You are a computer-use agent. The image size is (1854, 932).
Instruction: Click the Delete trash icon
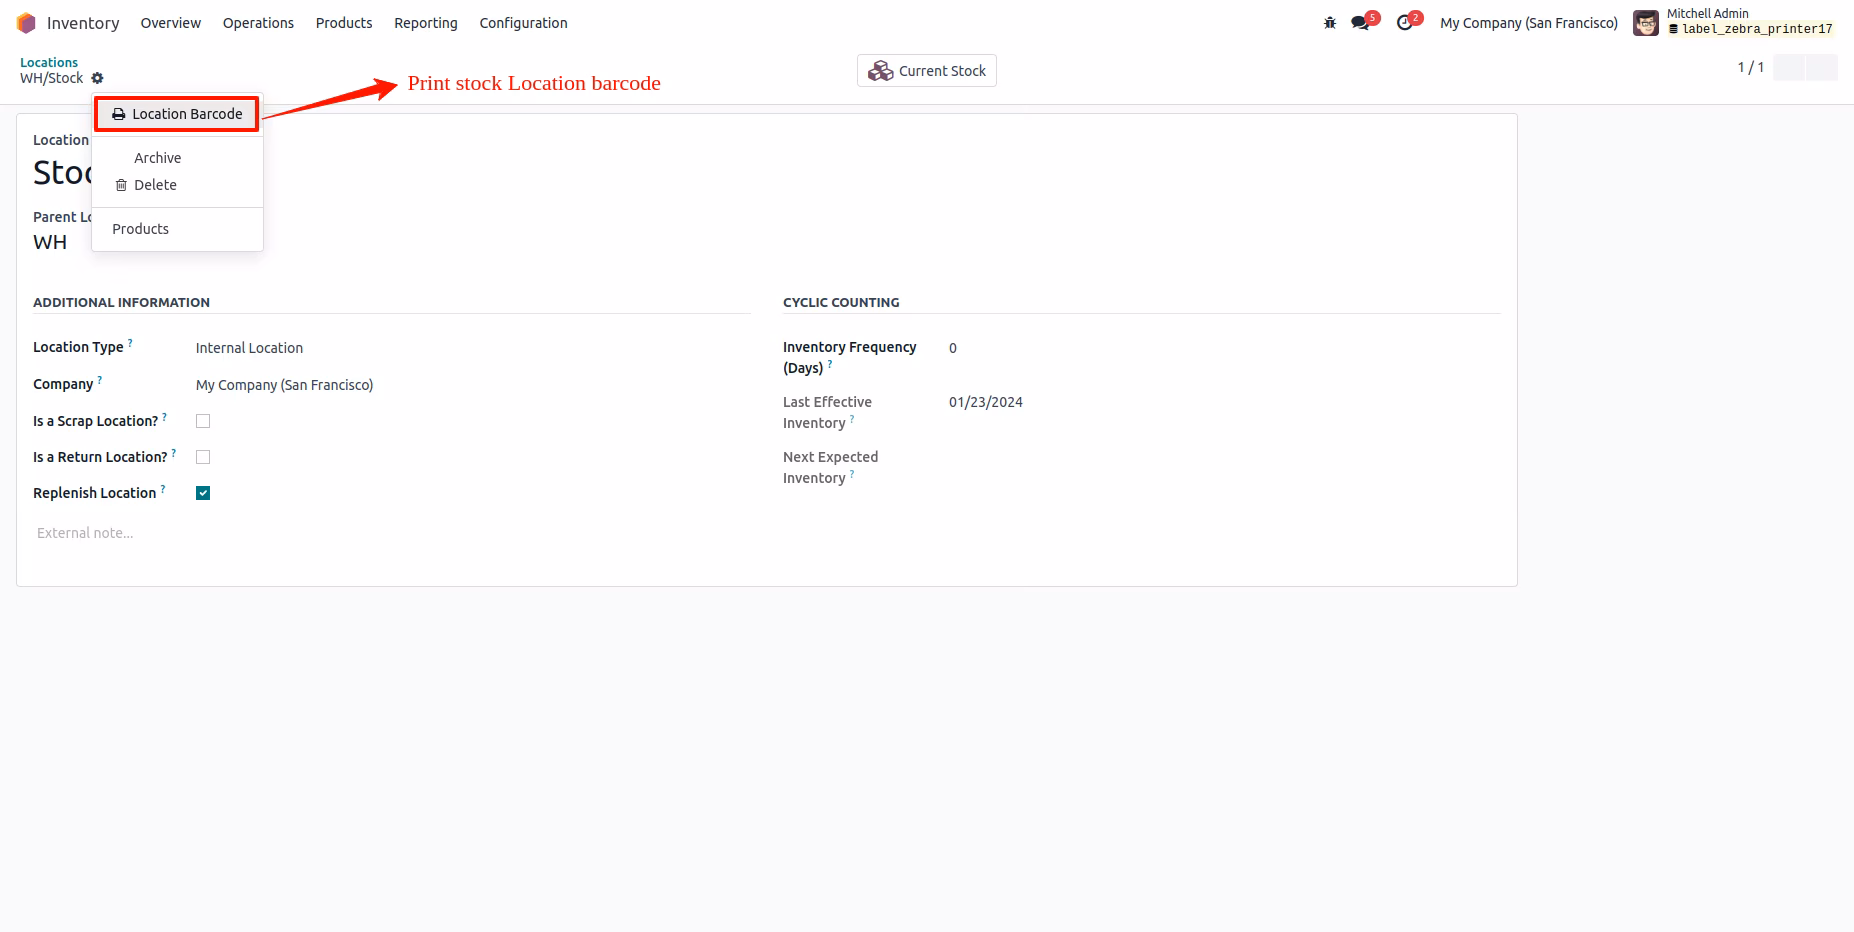121,185
